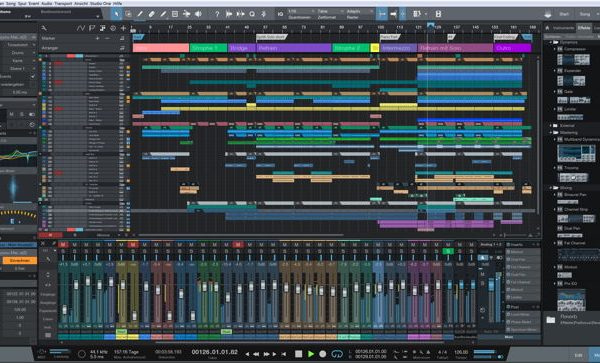600x363 pixels.
Task: Adjust the main output fader in mixer
Action: (x=491, y=286)
